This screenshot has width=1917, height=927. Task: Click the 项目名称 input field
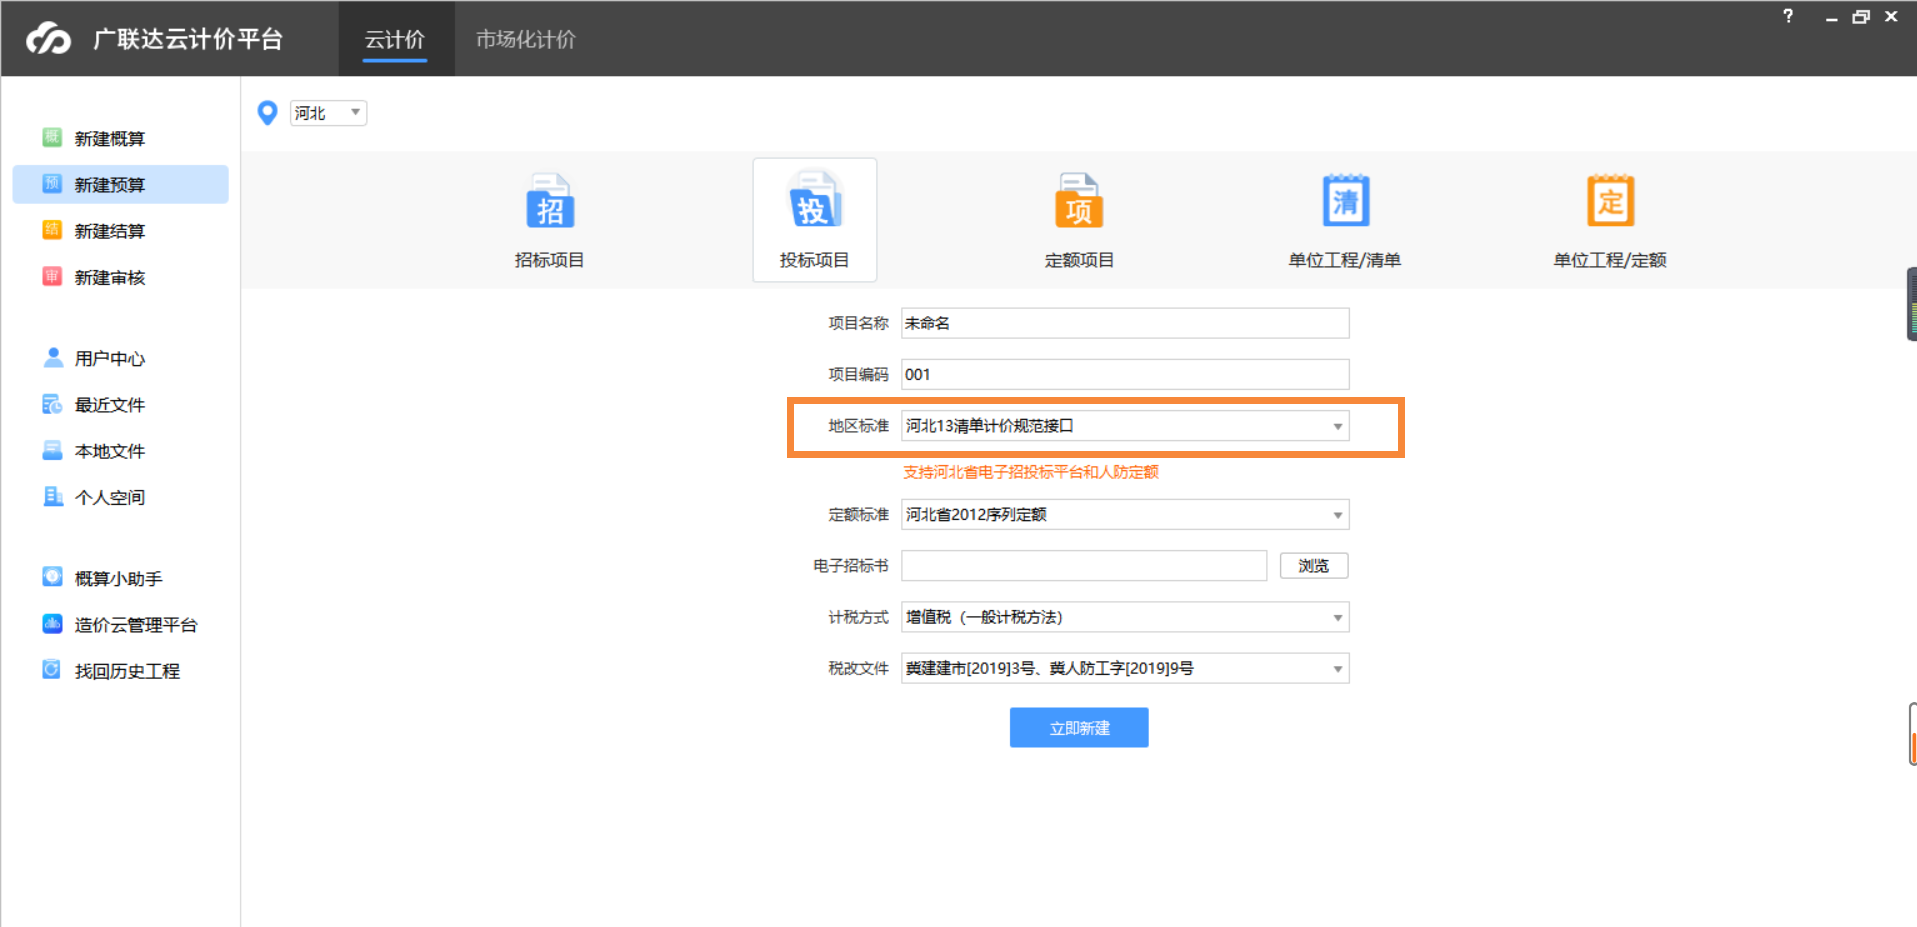(1125, 323)
